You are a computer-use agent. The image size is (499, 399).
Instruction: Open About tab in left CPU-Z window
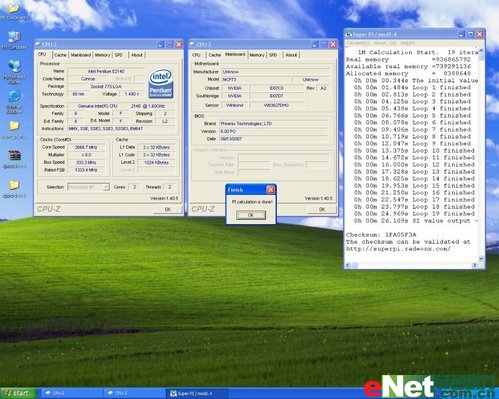click(136, 55)
